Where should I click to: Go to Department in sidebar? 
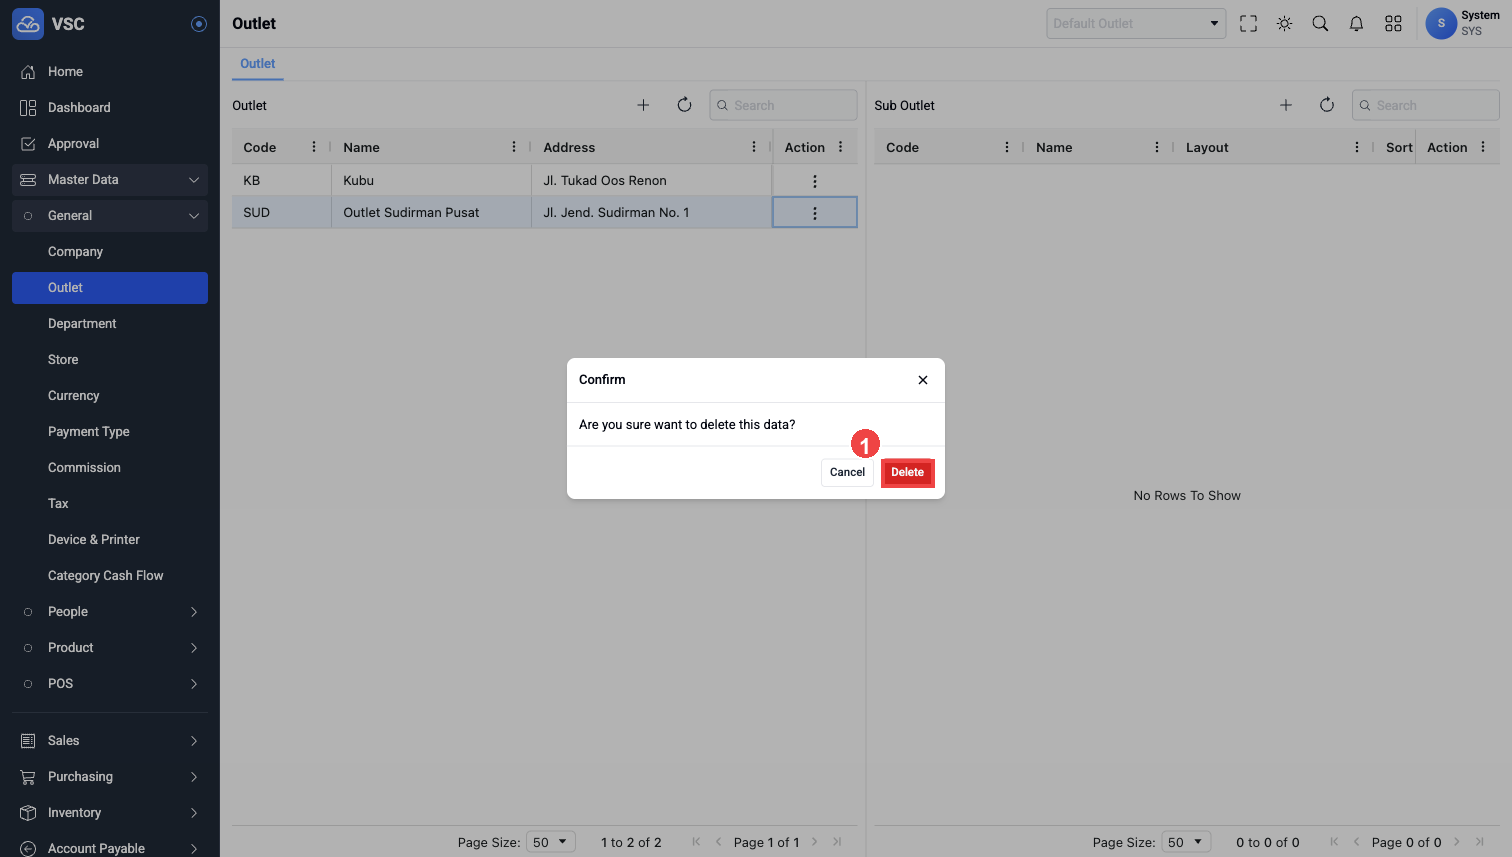(x=110, y=324)
